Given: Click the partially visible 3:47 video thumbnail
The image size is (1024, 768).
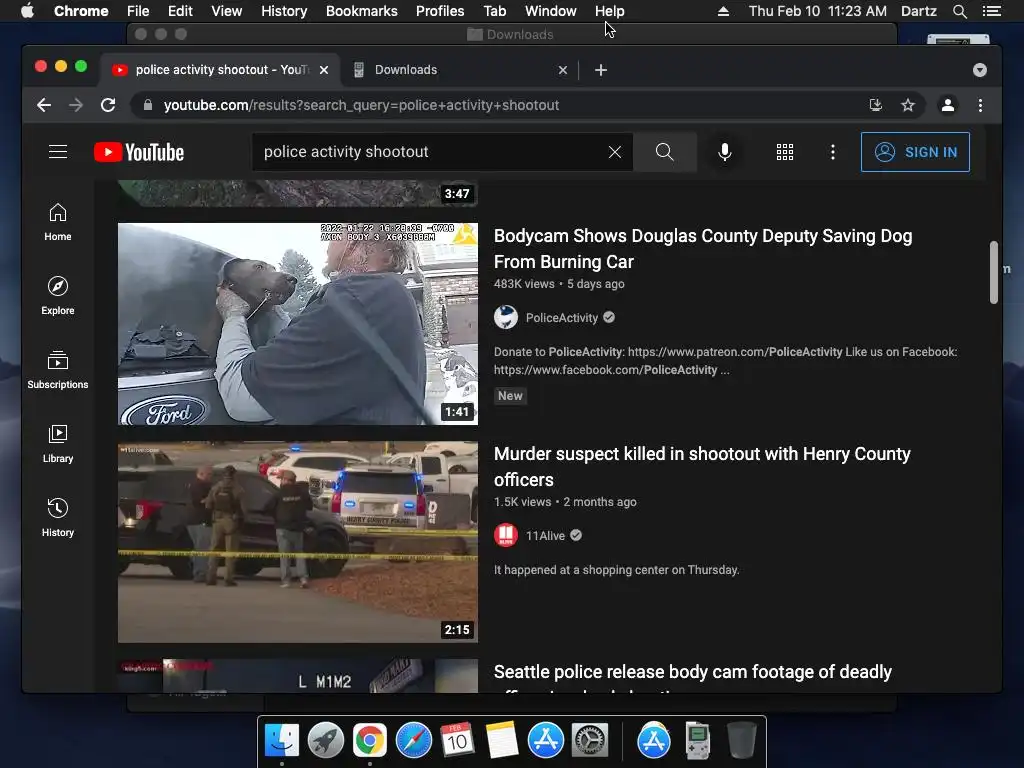Looking at the screenshot, I should click(298, 193).
